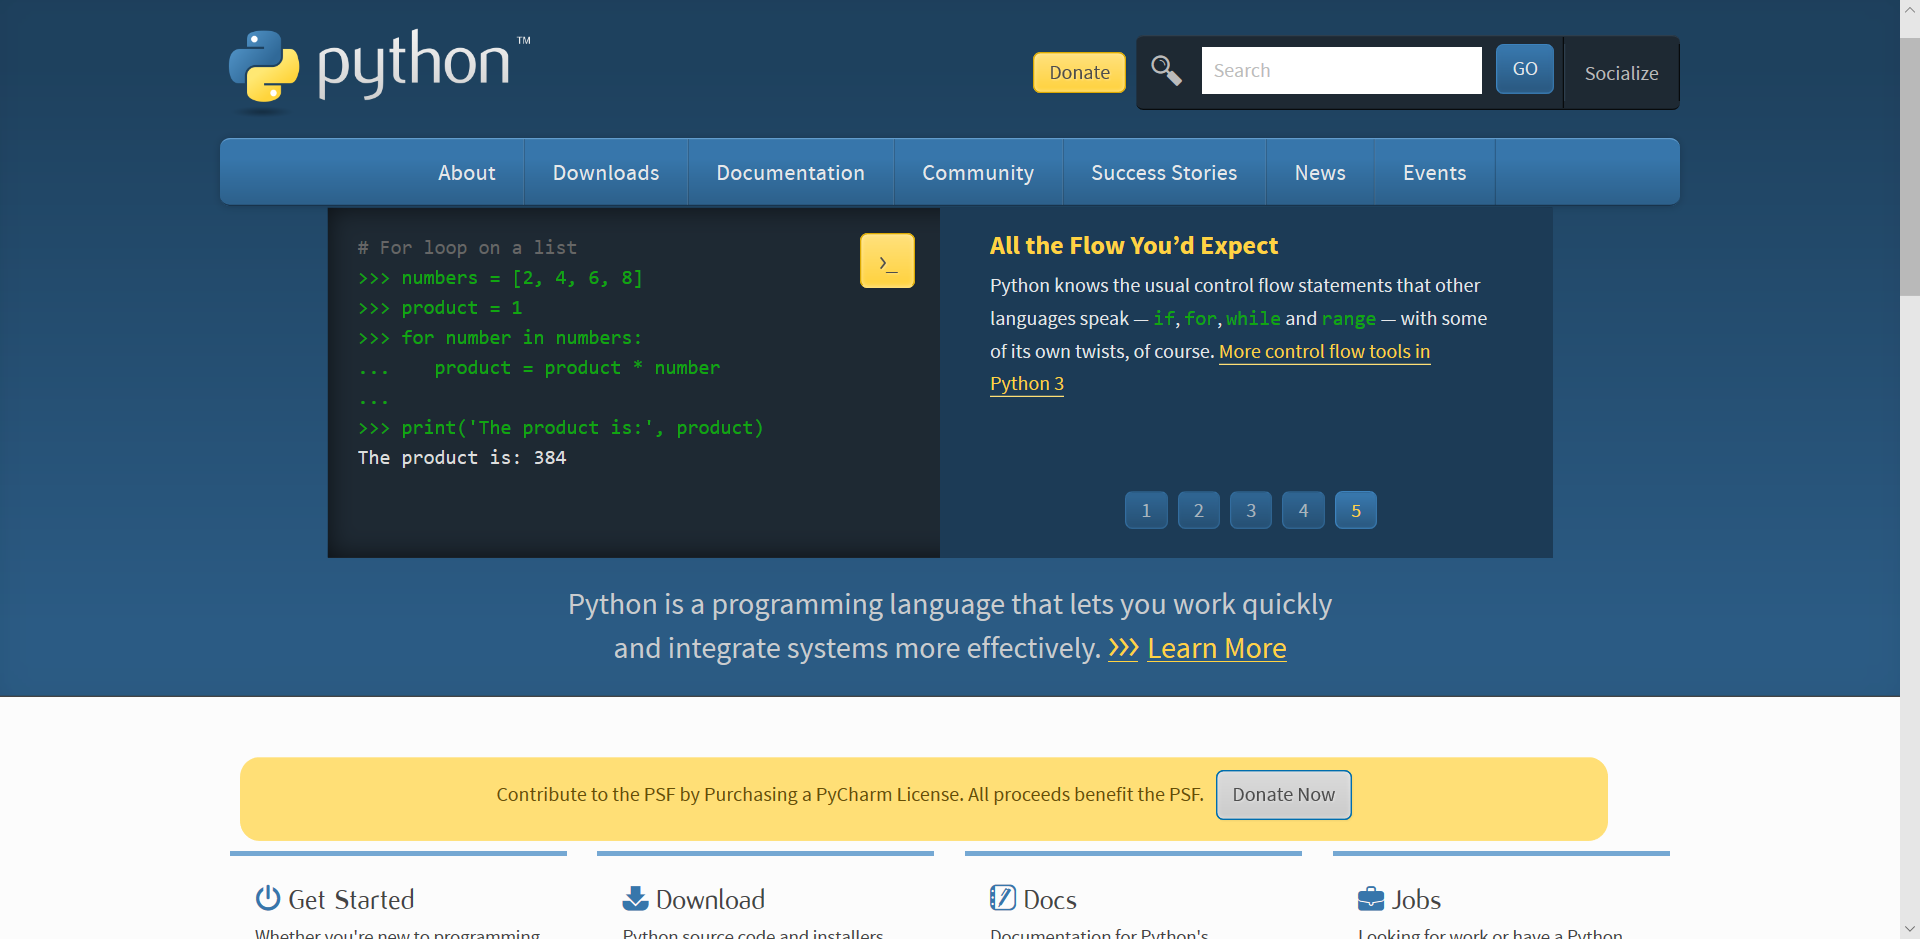1920x939 pixels.
Task: Click the Download heading
Action: point(710,899)
